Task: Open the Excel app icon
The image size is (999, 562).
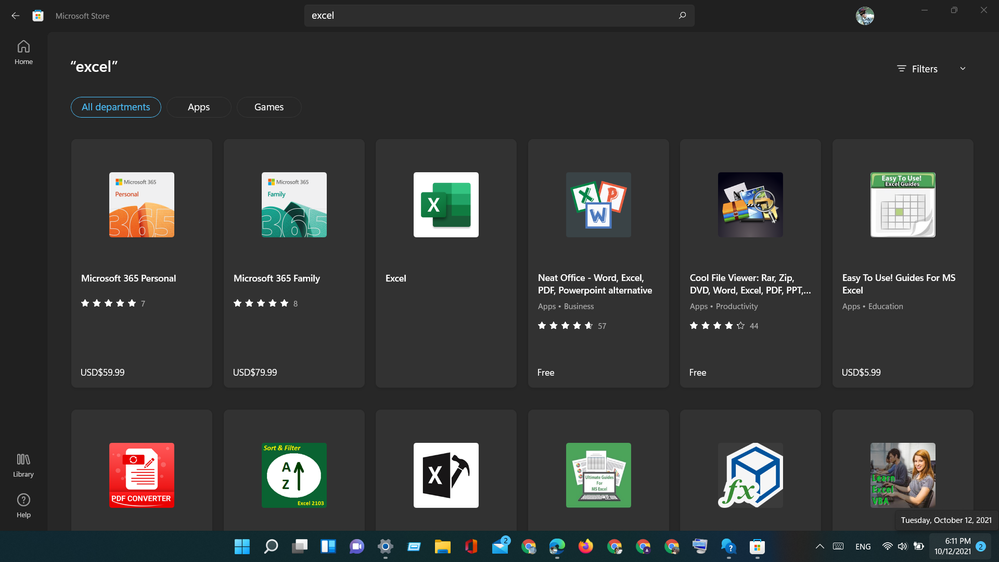Action: (x=446, y=205)
